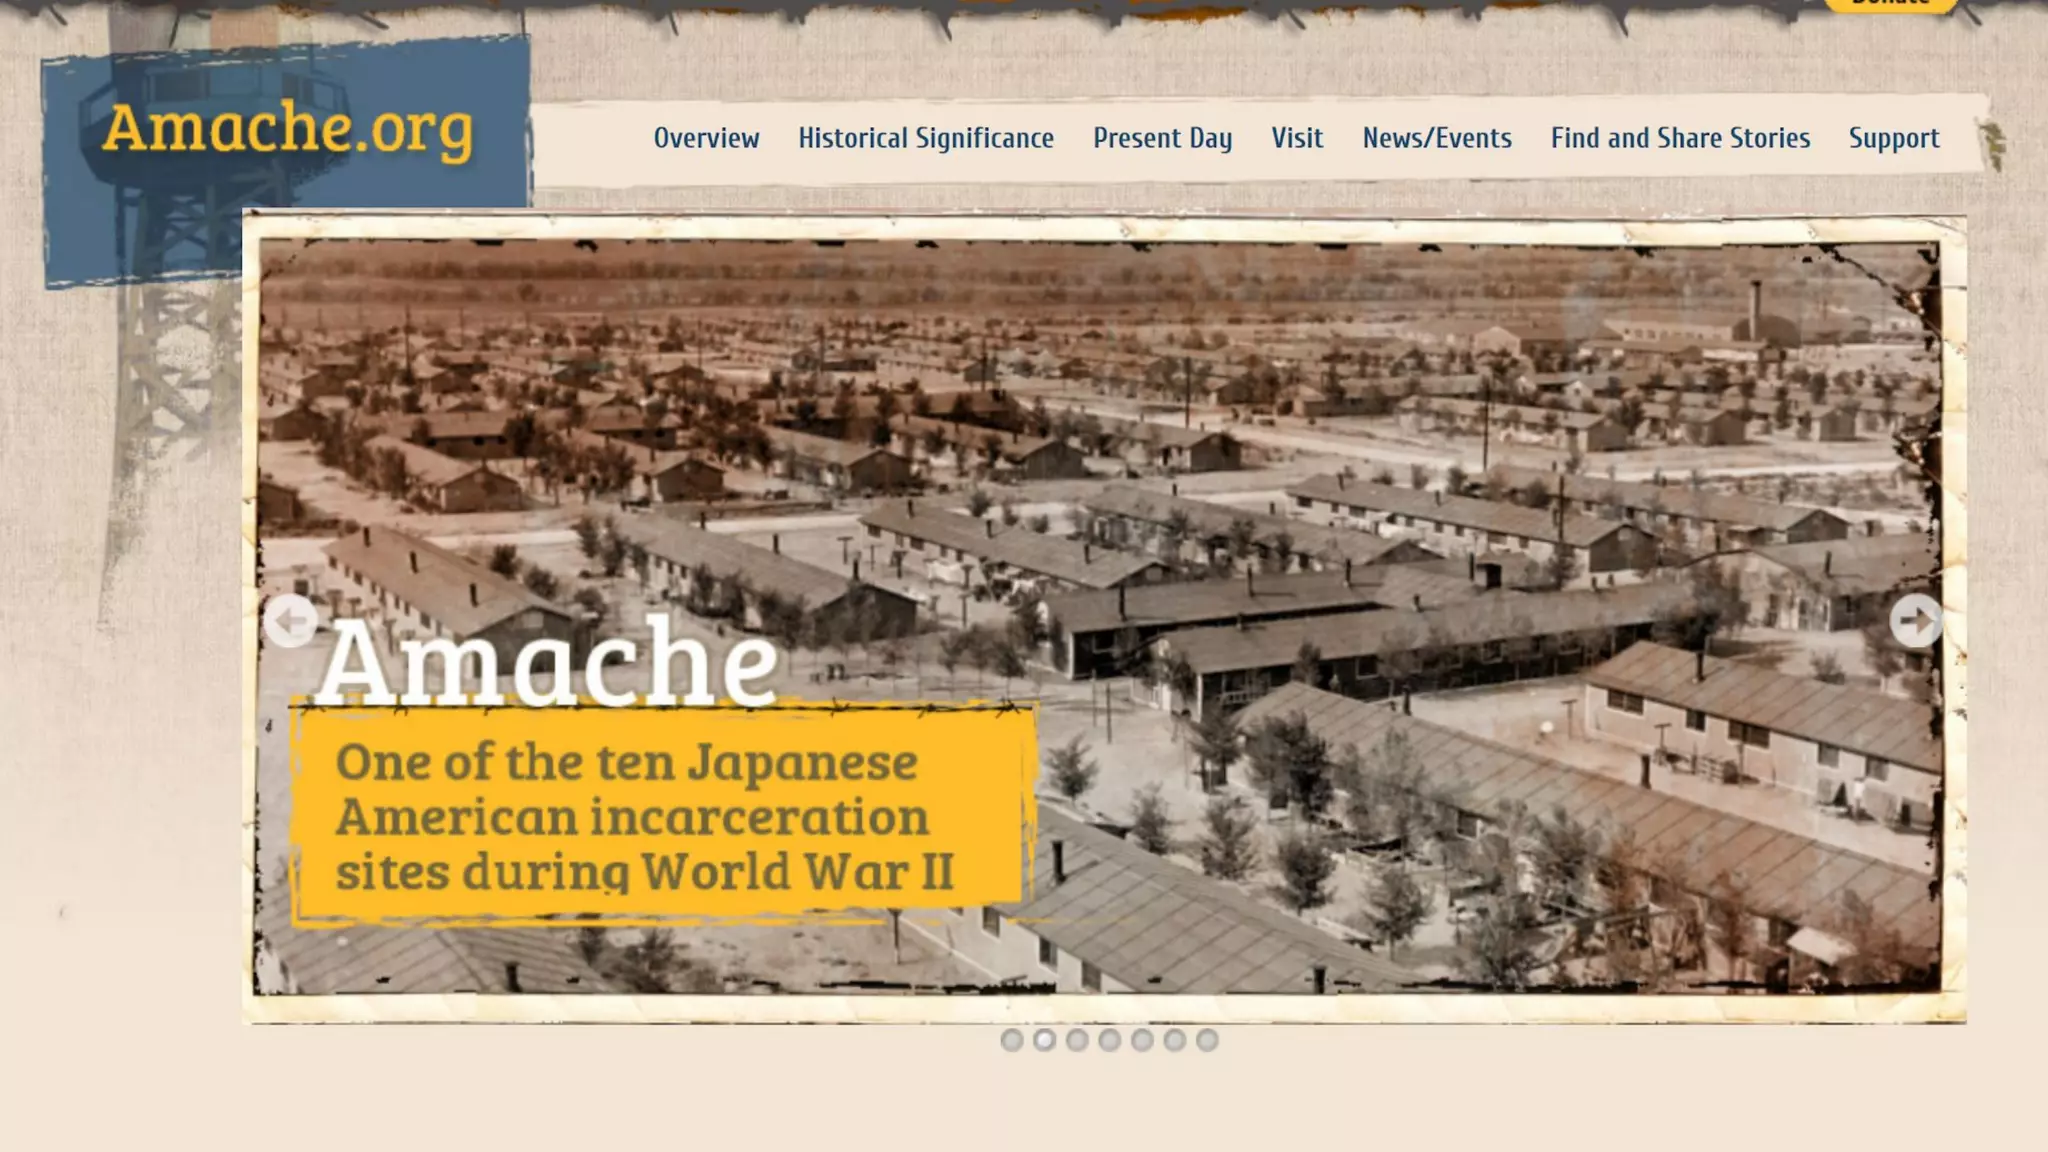Click the Amache.org logo
2048x1152 pixels.
(287, 128)
